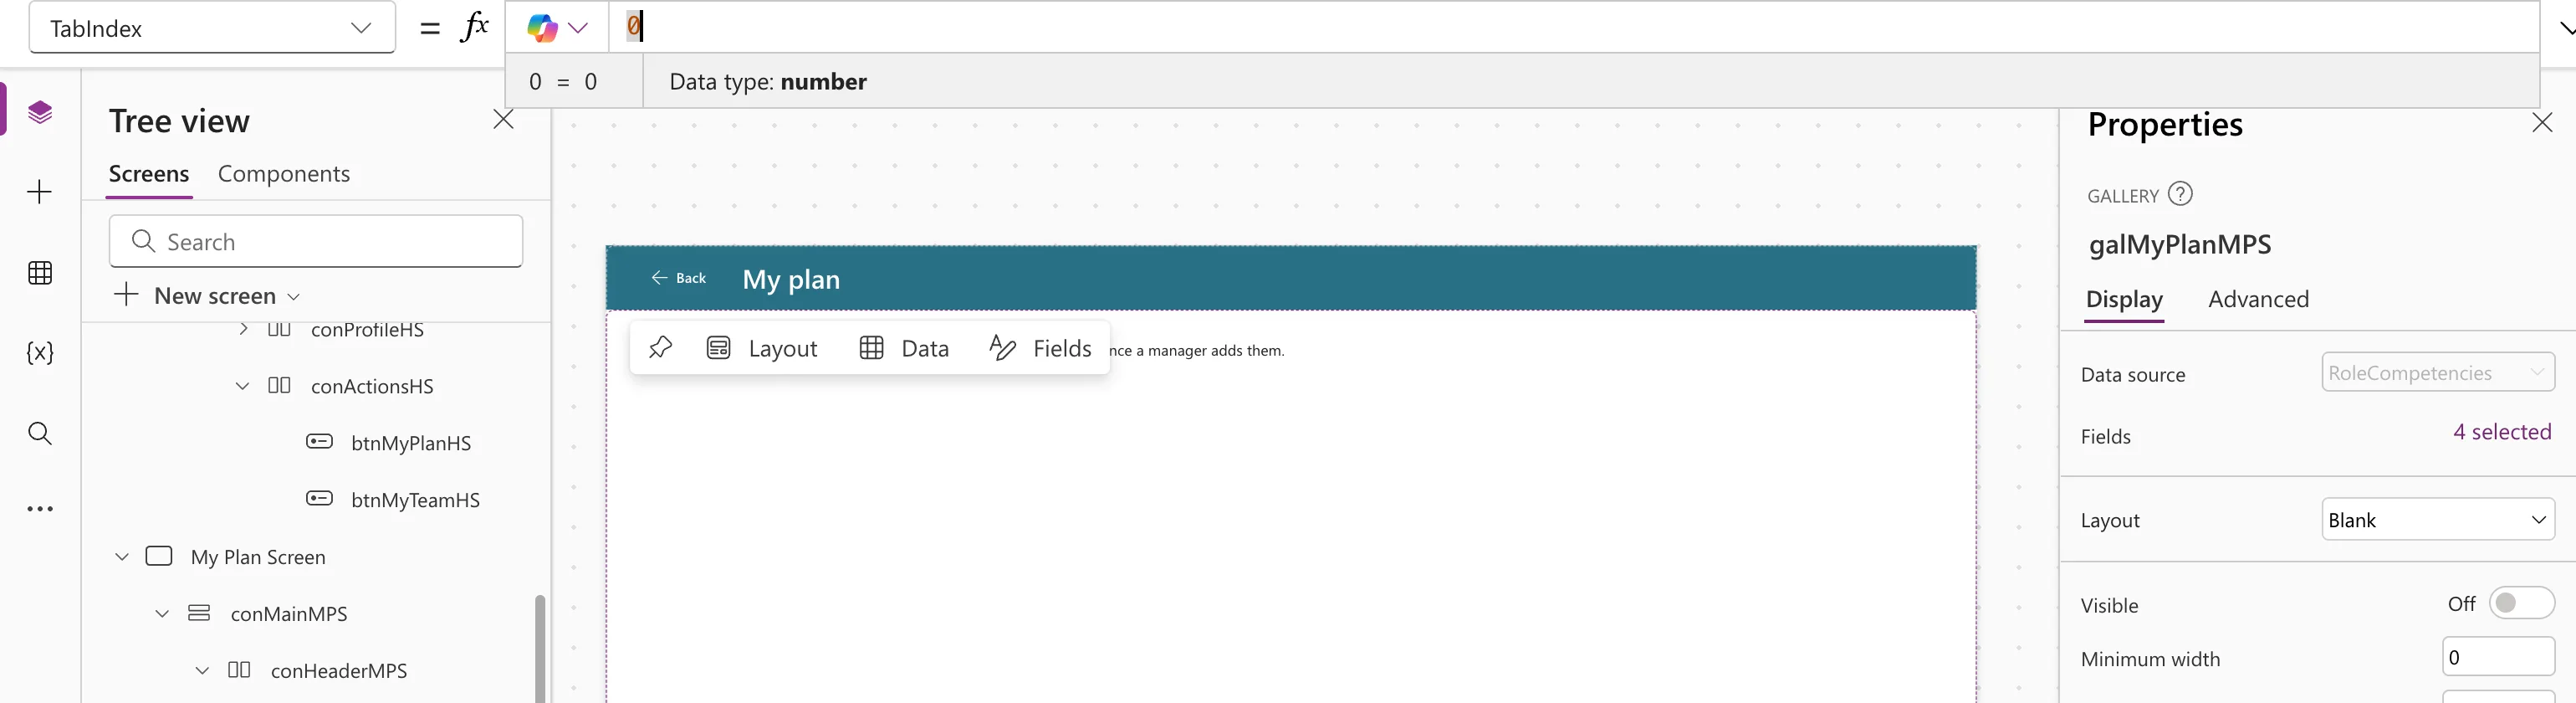Click the help icon beside GALLERY
The width and height of the screenshot is (2576, 703).
2180,194
